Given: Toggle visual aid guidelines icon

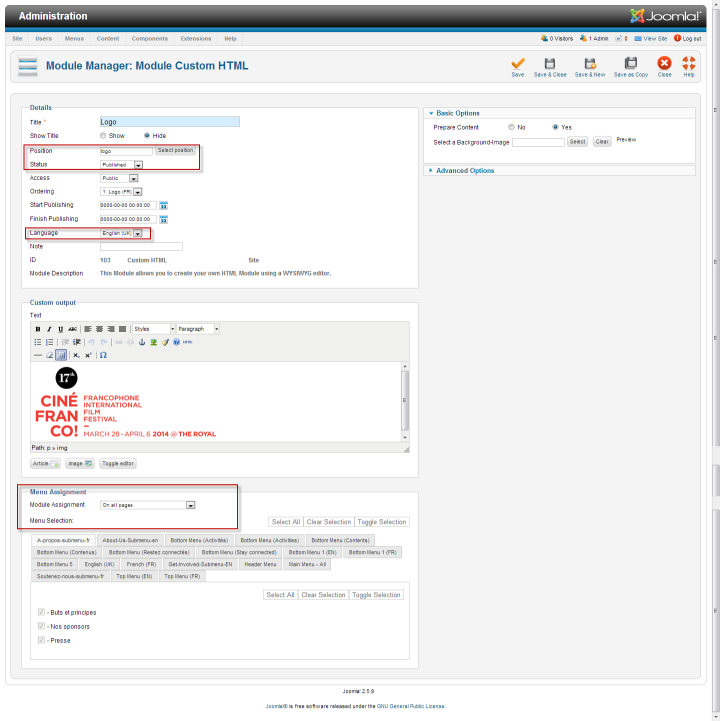Looking at the screenshot, I should click(x=61, y=355).
